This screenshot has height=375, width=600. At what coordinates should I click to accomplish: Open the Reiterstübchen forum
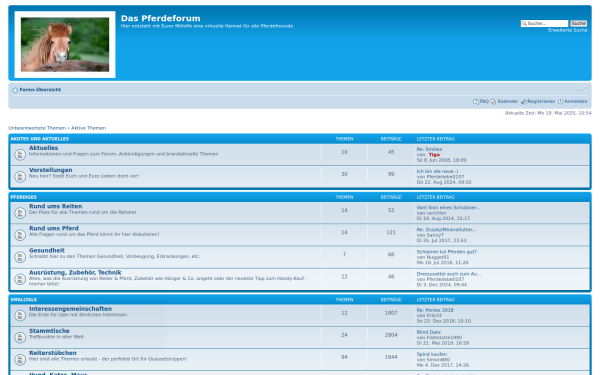tap(53, 353)
